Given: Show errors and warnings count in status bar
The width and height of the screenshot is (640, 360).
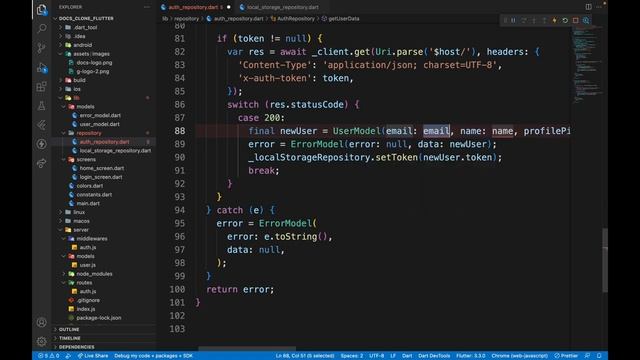Looking at the screenshot, I should (49, 356).
